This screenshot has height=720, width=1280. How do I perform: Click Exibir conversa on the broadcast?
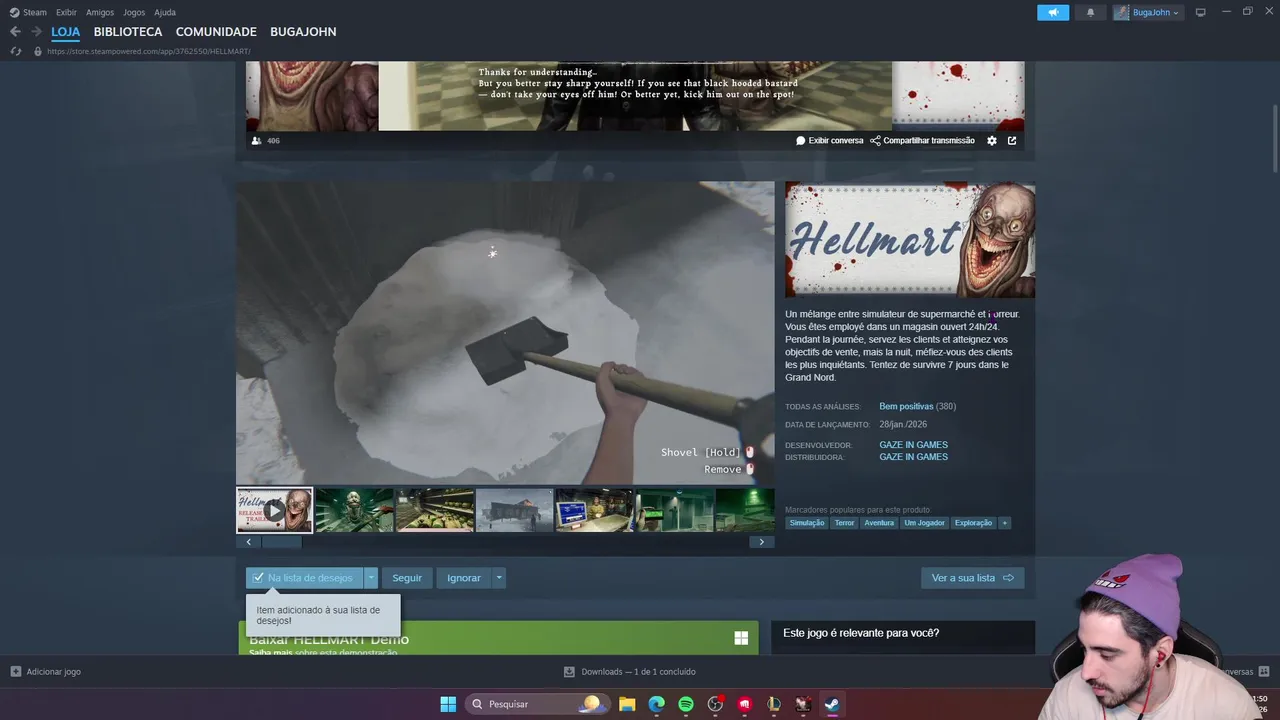pos(829,141)
